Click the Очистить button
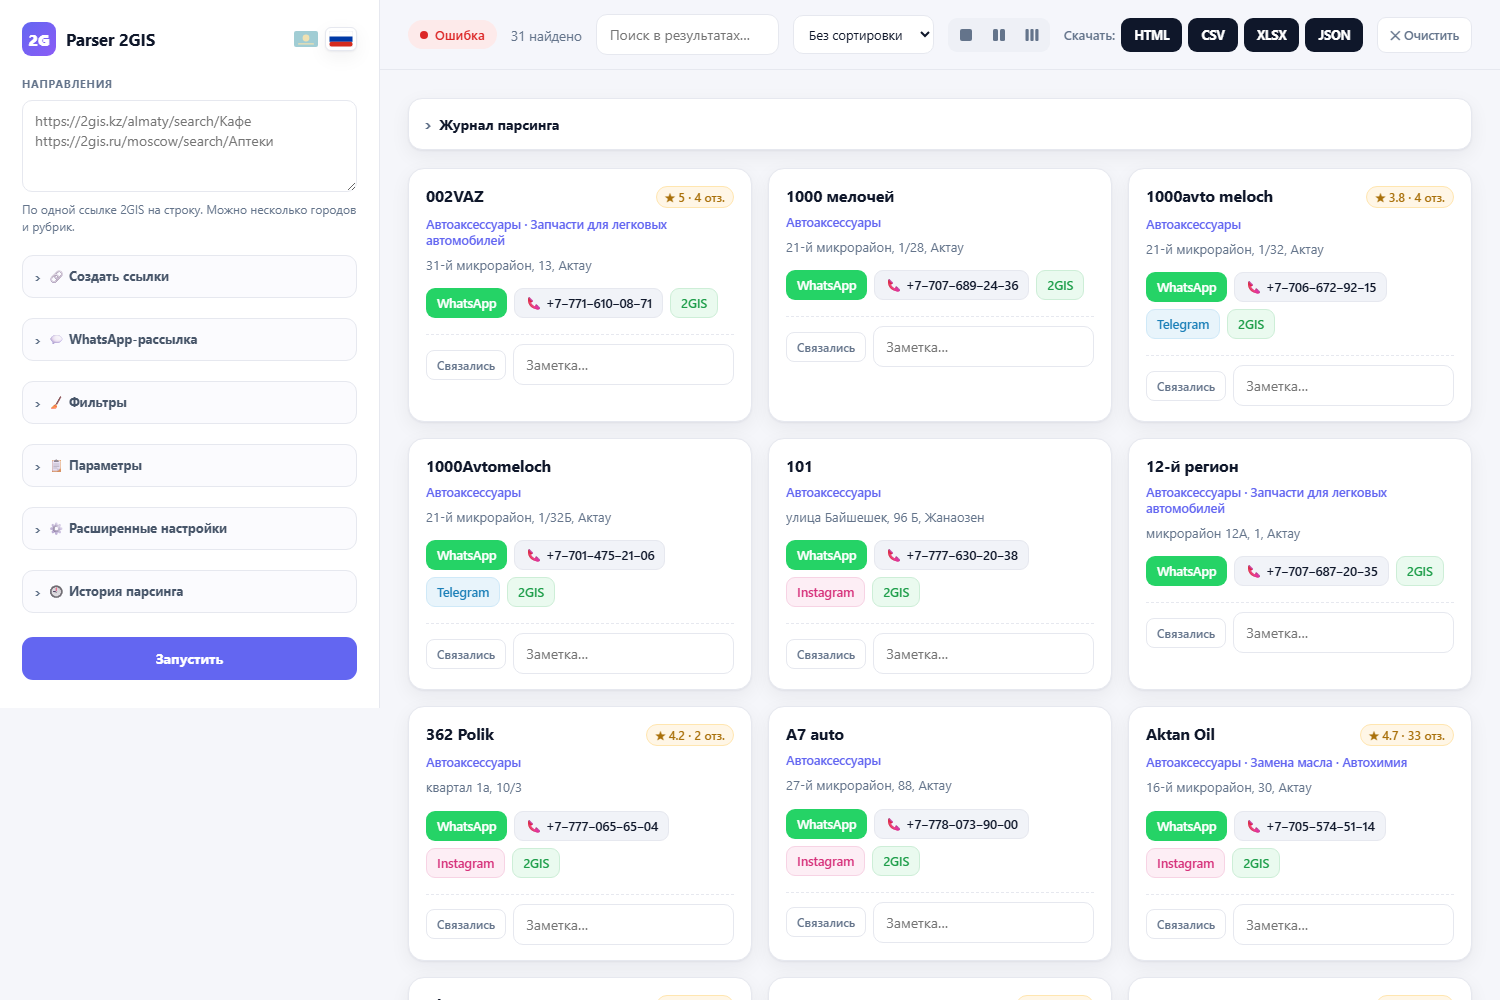This screenshot has height=1000, width=1500. pos(1424,35)
